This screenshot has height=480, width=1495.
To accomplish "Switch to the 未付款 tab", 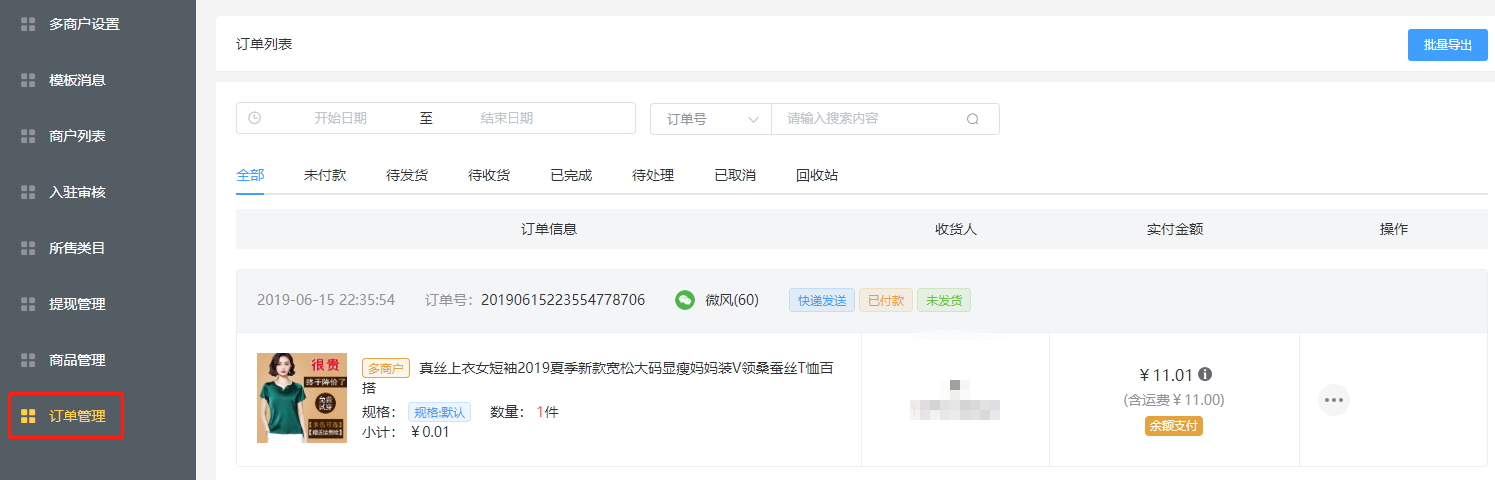I will coord(325,175).
